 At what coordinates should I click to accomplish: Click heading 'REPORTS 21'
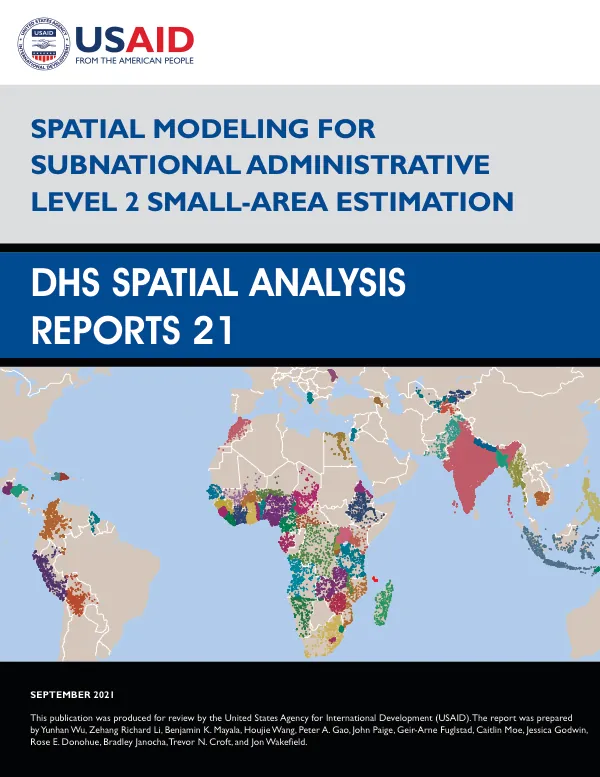132,330
